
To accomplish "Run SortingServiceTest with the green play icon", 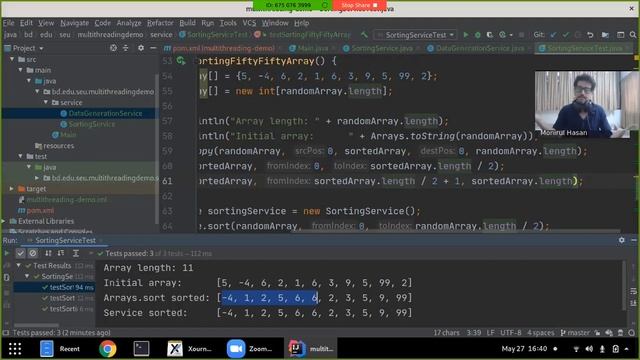I will [x=466, y=35].
